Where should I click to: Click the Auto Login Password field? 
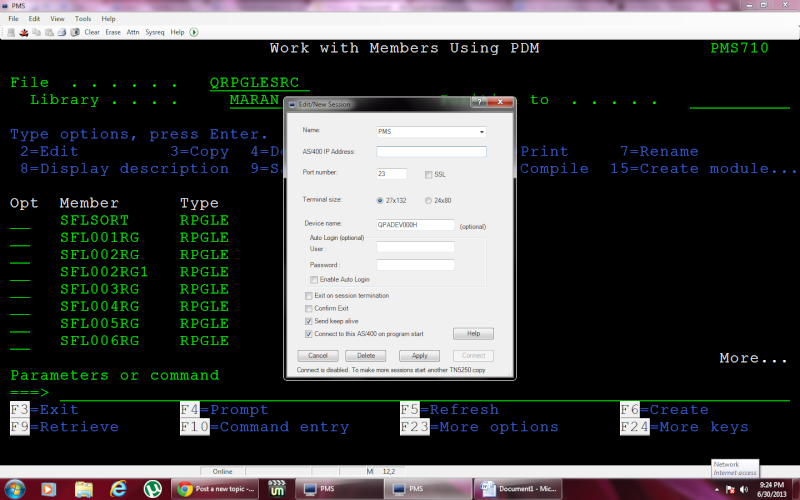[415, 265]
